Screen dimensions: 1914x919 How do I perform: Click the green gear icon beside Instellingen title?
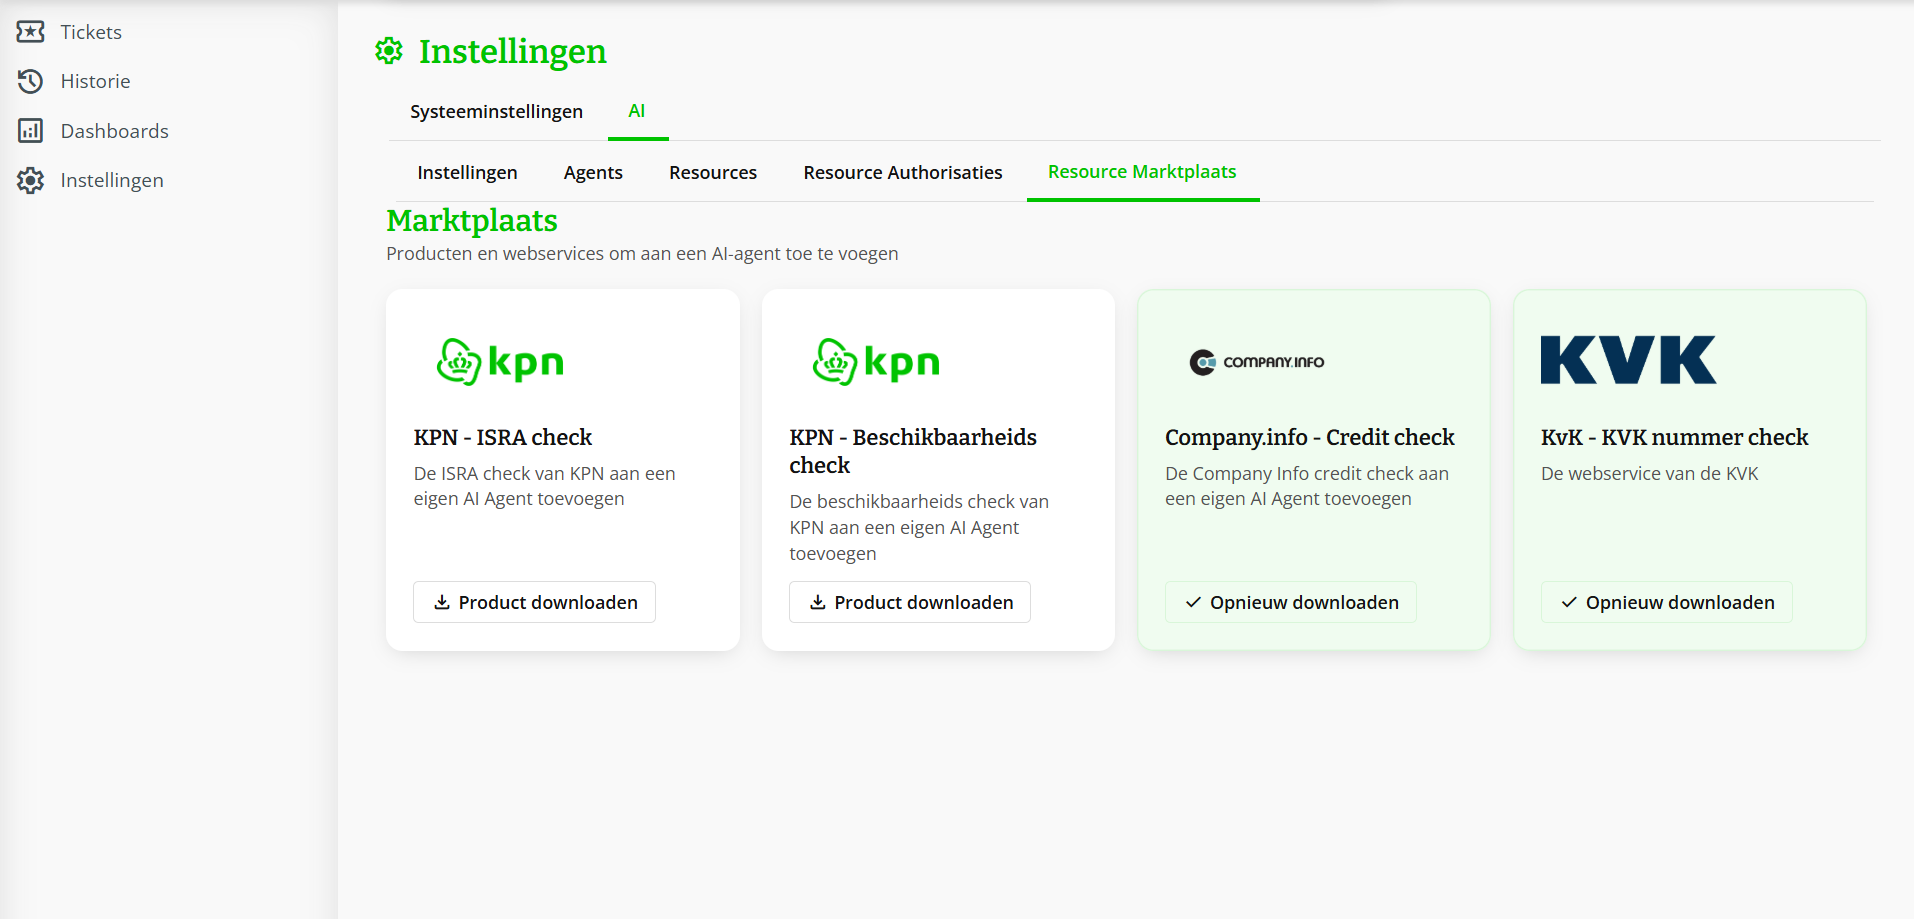pos(389,51)
